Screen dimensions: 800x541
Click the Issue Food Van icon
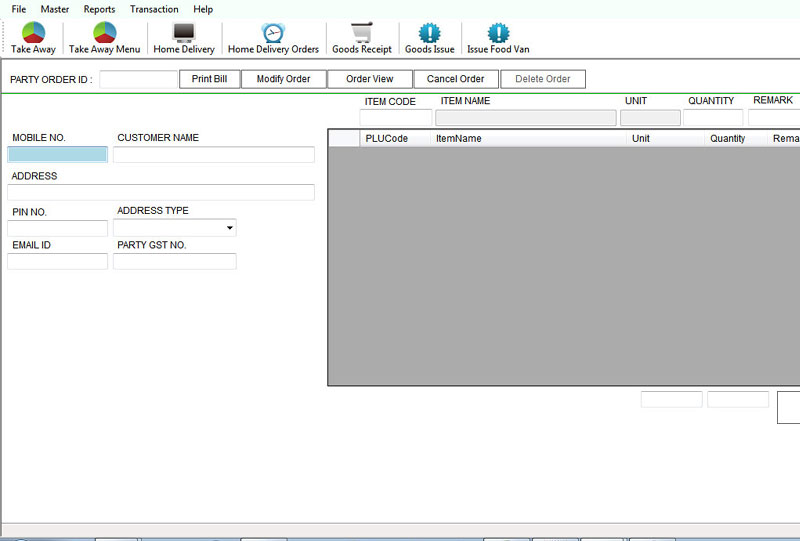click(x=498, y=33)
